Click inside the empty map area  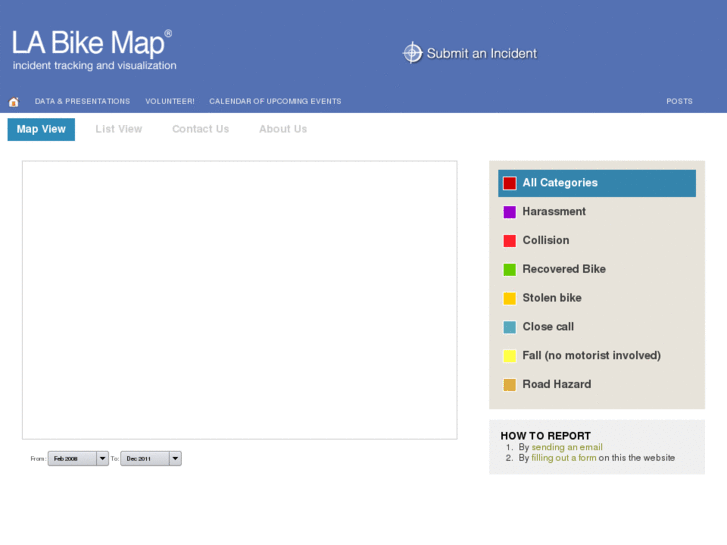(240, 300)
